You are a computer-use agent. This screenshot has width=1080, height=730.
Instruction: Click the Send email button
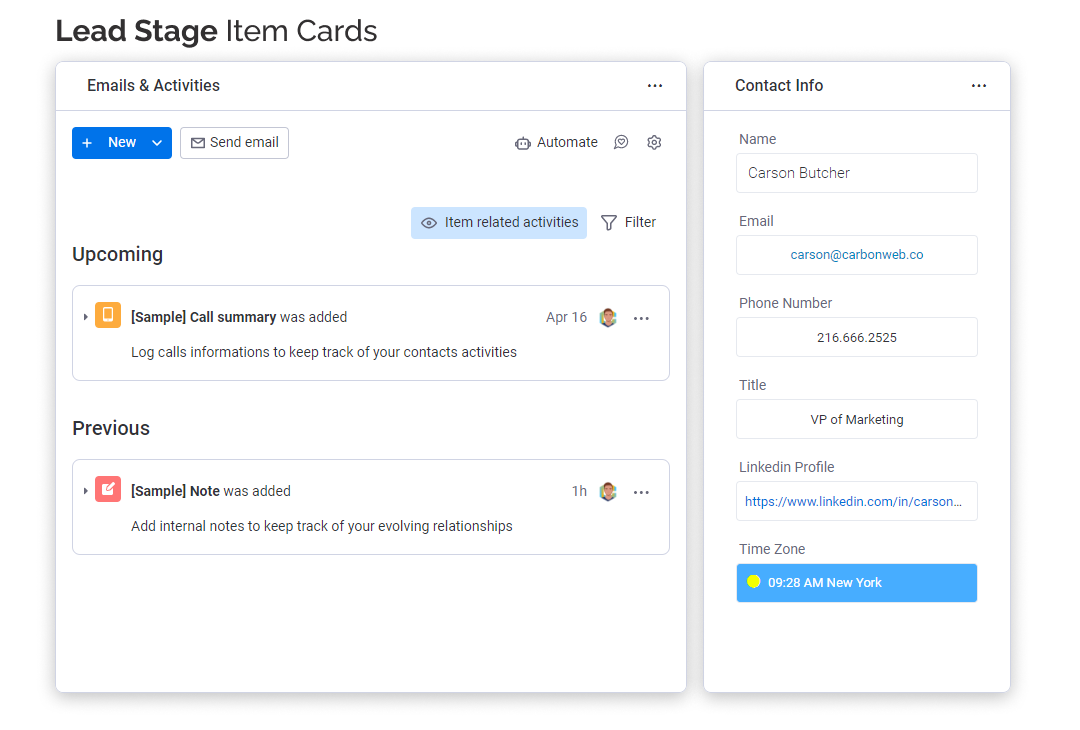[235, 143]
